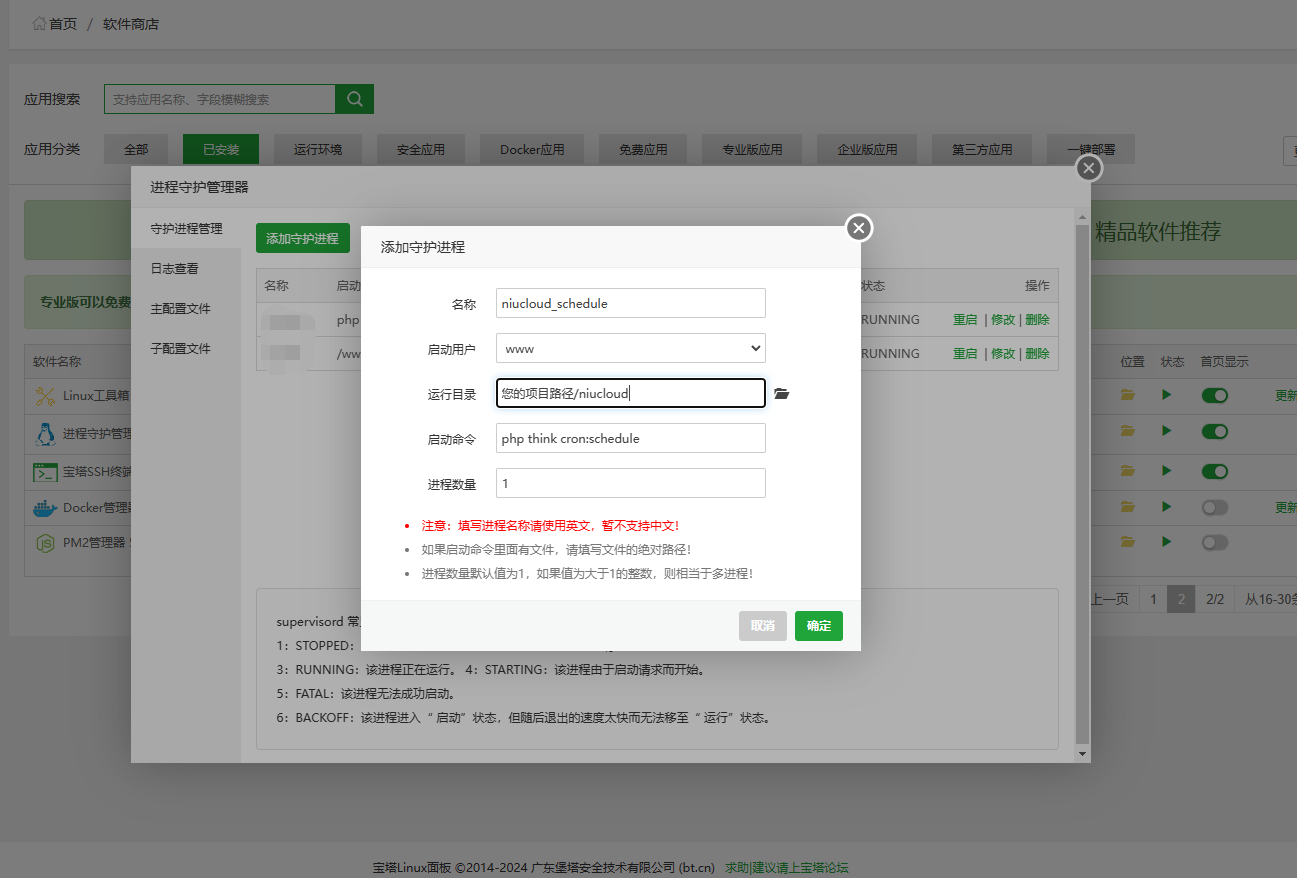The image size is (1297, 878).
Task: Open folder location icon in Linux工具箱 row
Action: click(1128, 396)
